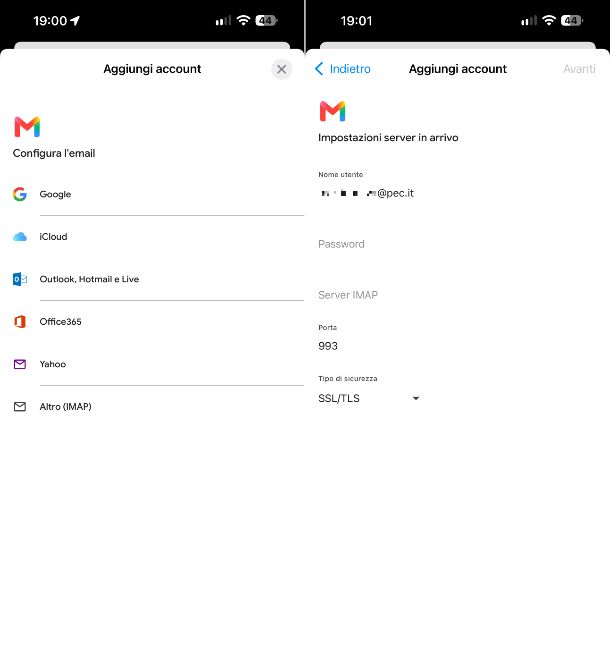
Task: Focus the Nome utente field with @pec.it
Action: (458, 193)
